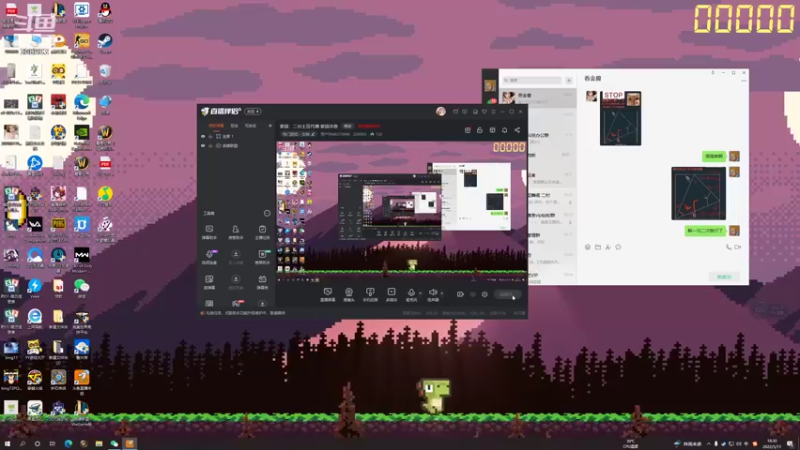Open the share icon above the preview
Image resolution: width=800 pixels, height=450 pixels.
pyautogui.click(x=517, y=130)
